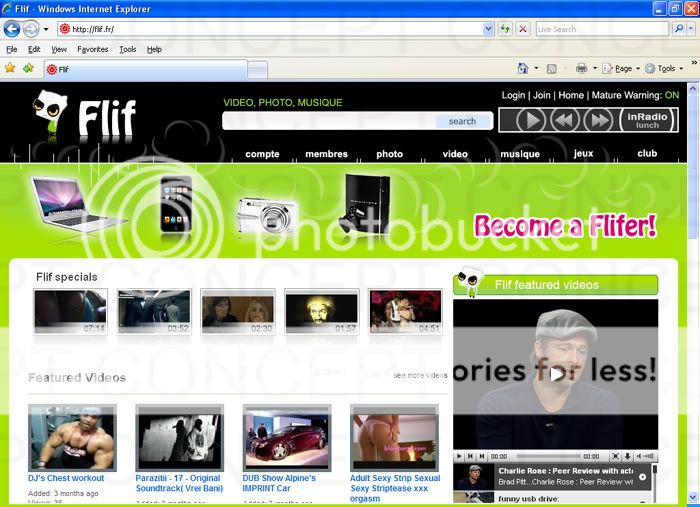Open the recent pages dropdown arrow
This screenshot has height=507, width=700.
[46, 29]
